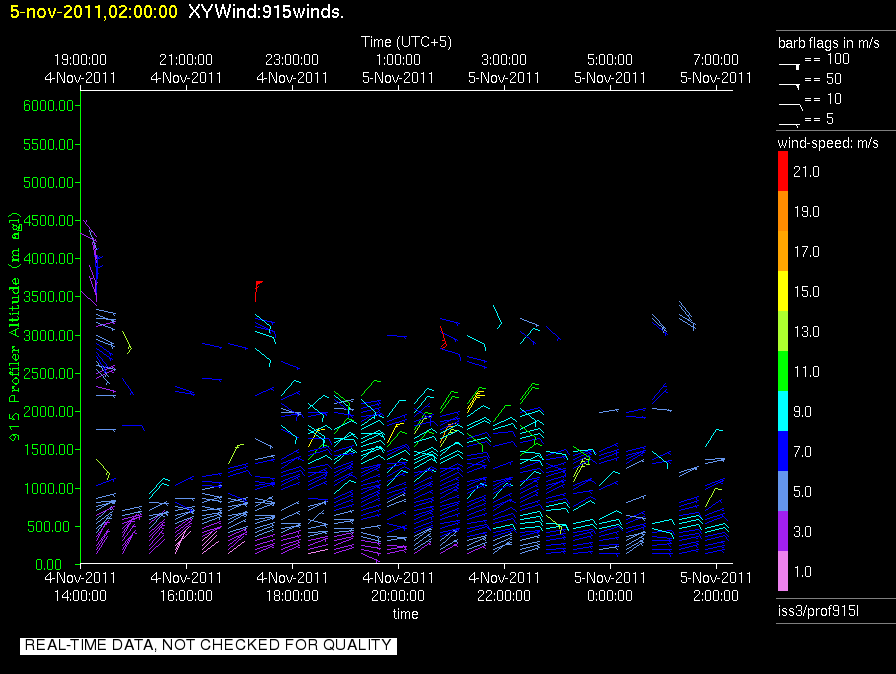Image resolution: width=896 pixels, height=674 pixels.
Task: Select the cyan 9.0 wind-speed color band
Action: tap(783, 411)
